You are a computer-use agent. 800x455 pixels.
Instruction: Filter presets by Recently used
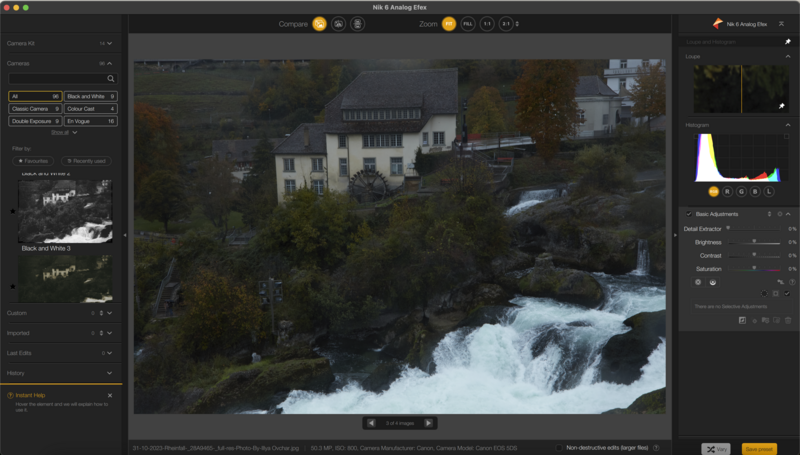[86, 161]
